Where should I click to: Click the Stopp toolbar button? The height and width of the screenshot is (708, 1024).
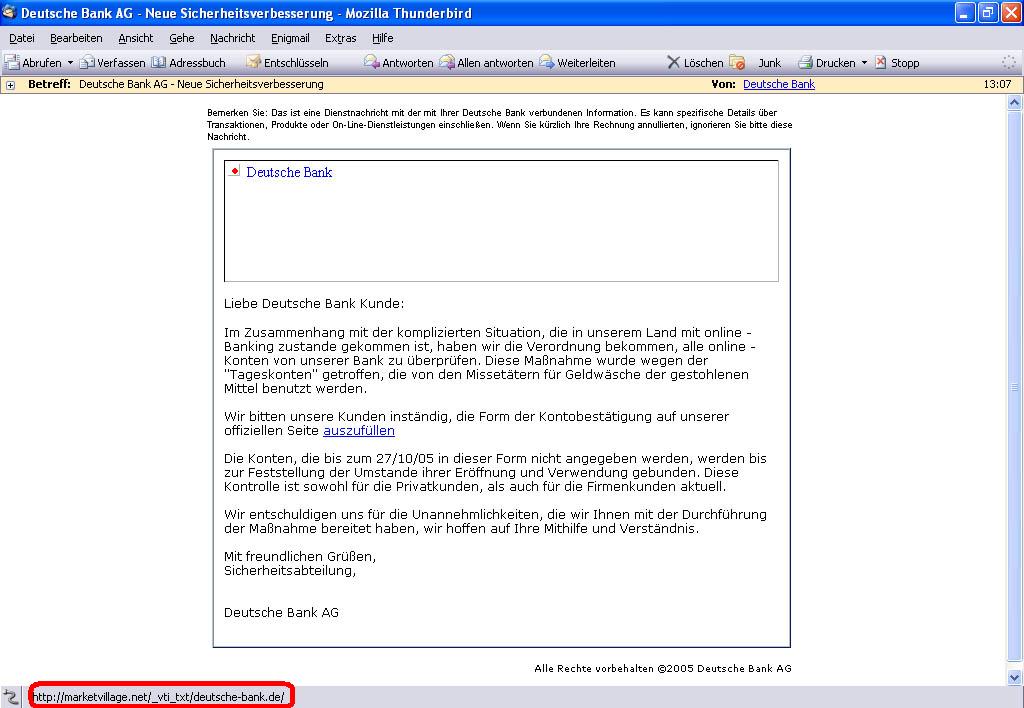click(897, 63)
